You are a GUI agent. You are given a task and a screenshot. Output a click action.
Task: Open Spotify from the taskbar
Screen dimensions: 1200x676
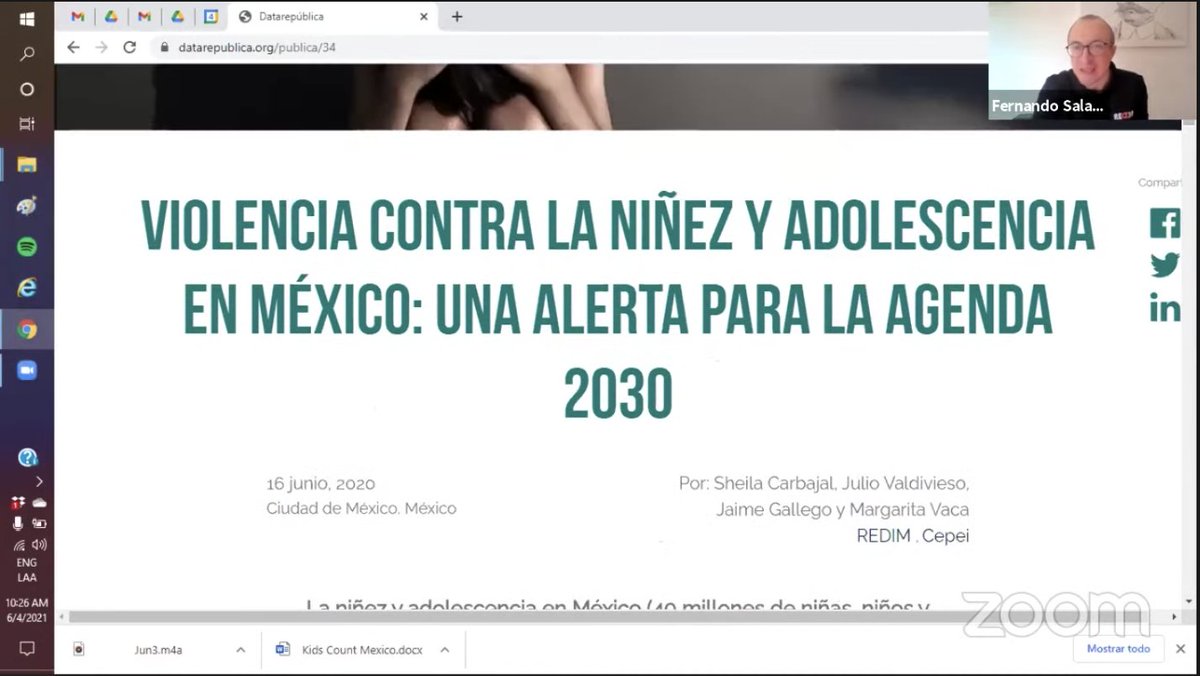tap(27, 247)
